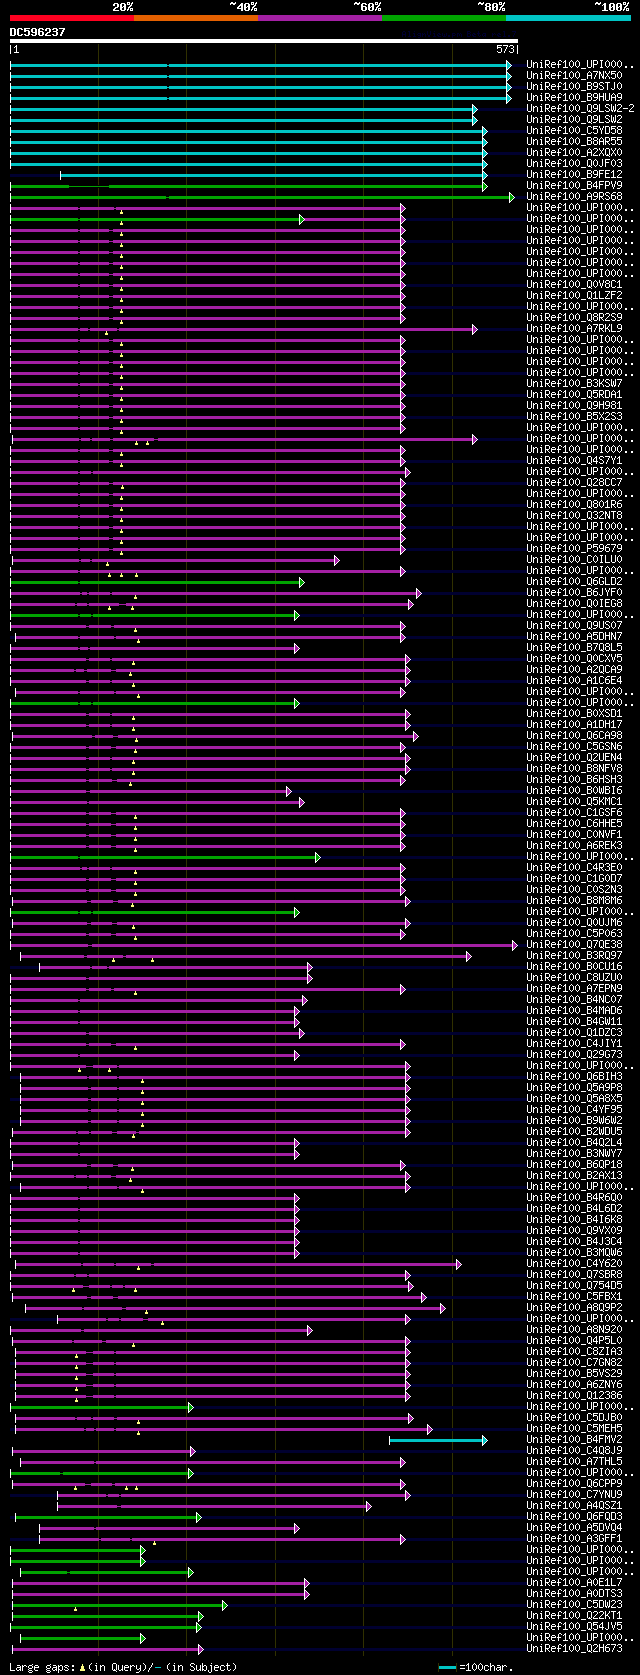Open the UniRef100_B8AR55 hit label

pyautogui.click(x=574, y=142)
